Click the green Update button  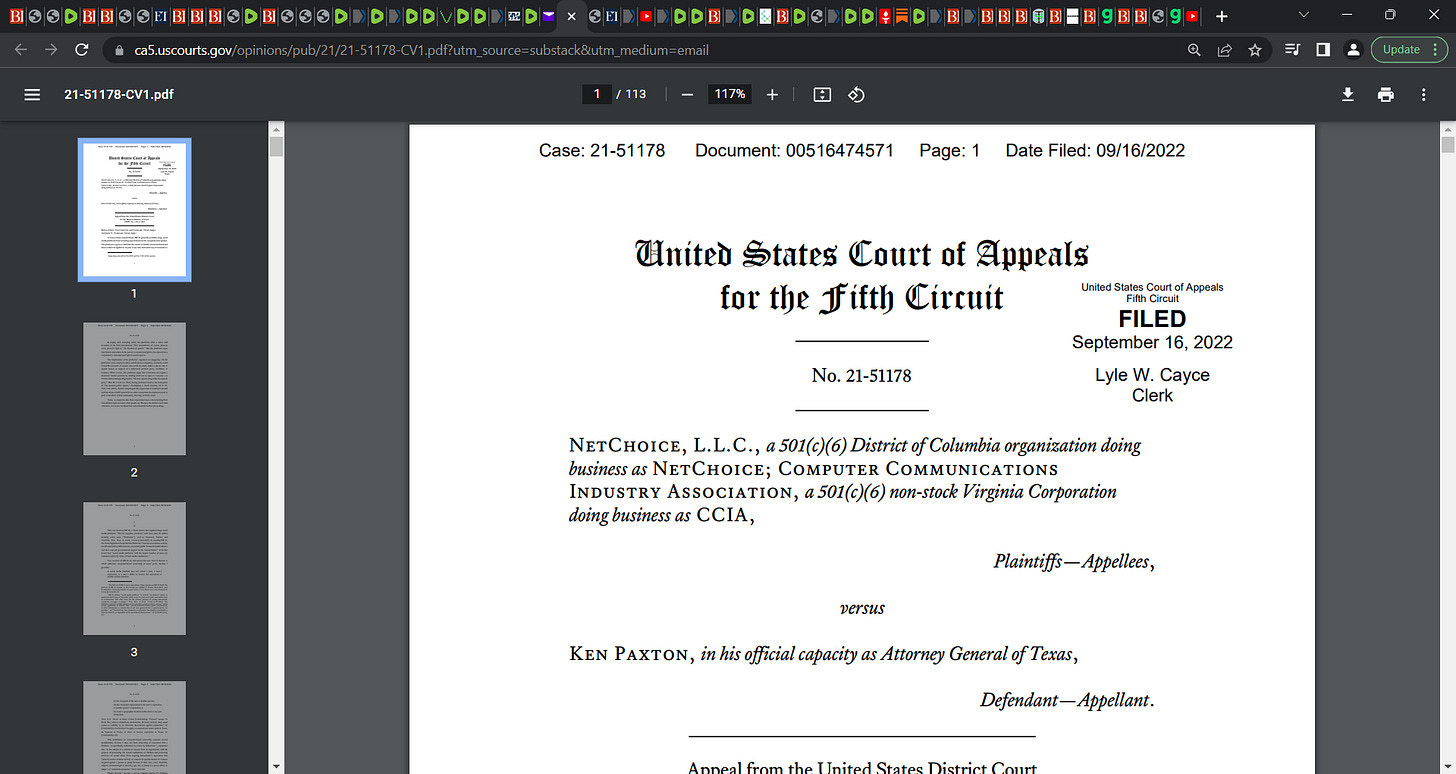pos(1408,49)
